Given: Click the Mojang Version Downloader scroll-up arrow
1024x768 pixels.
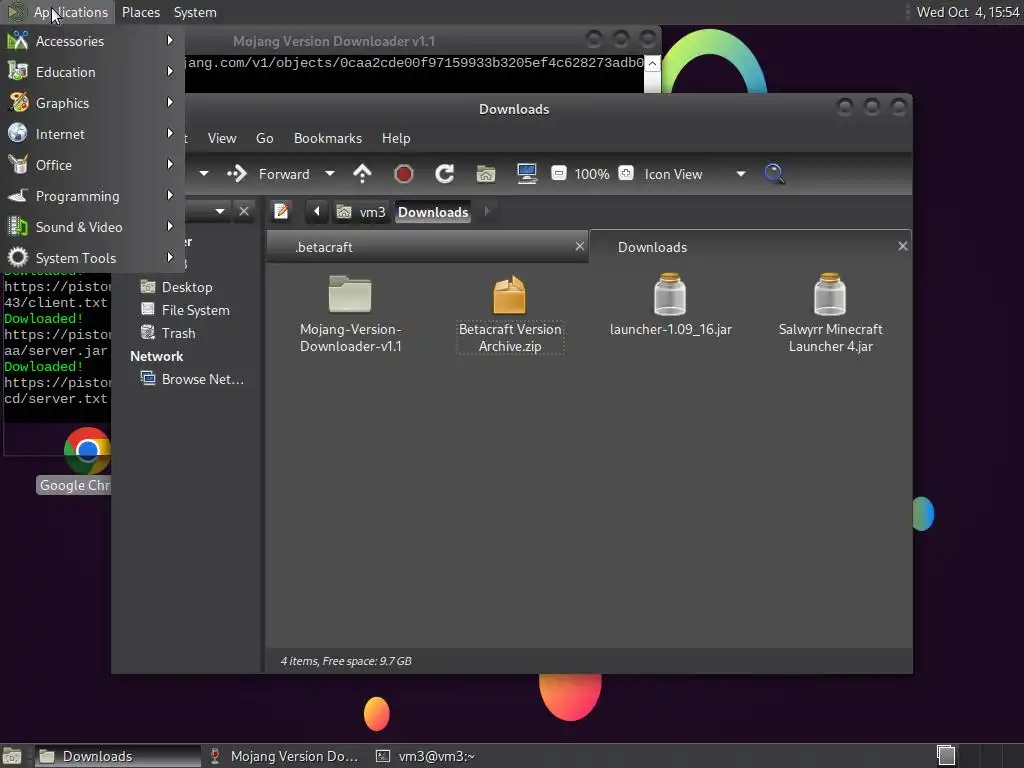Looking at the screenshot, I should pyautogui.click(x=652, y=63).
